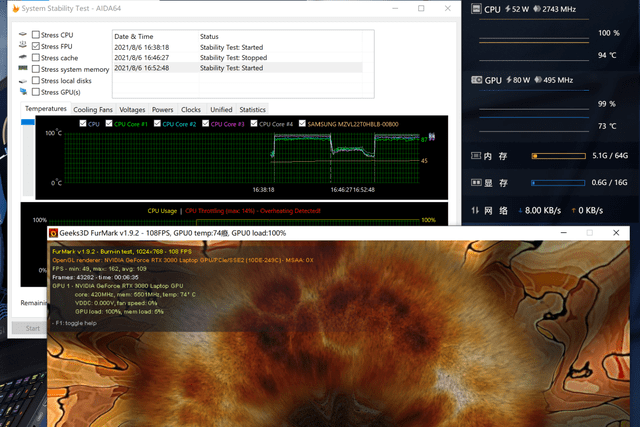This screenshot has width=640, height=427.
Task: Click the RAM icon beside 内存
Action: click(476, 156)
